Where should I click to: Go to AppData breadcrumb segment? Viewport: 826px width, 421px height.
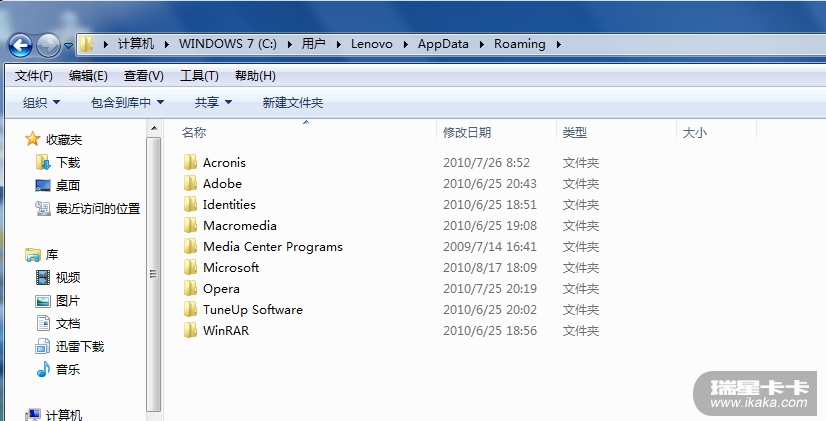tap(443, 44)
